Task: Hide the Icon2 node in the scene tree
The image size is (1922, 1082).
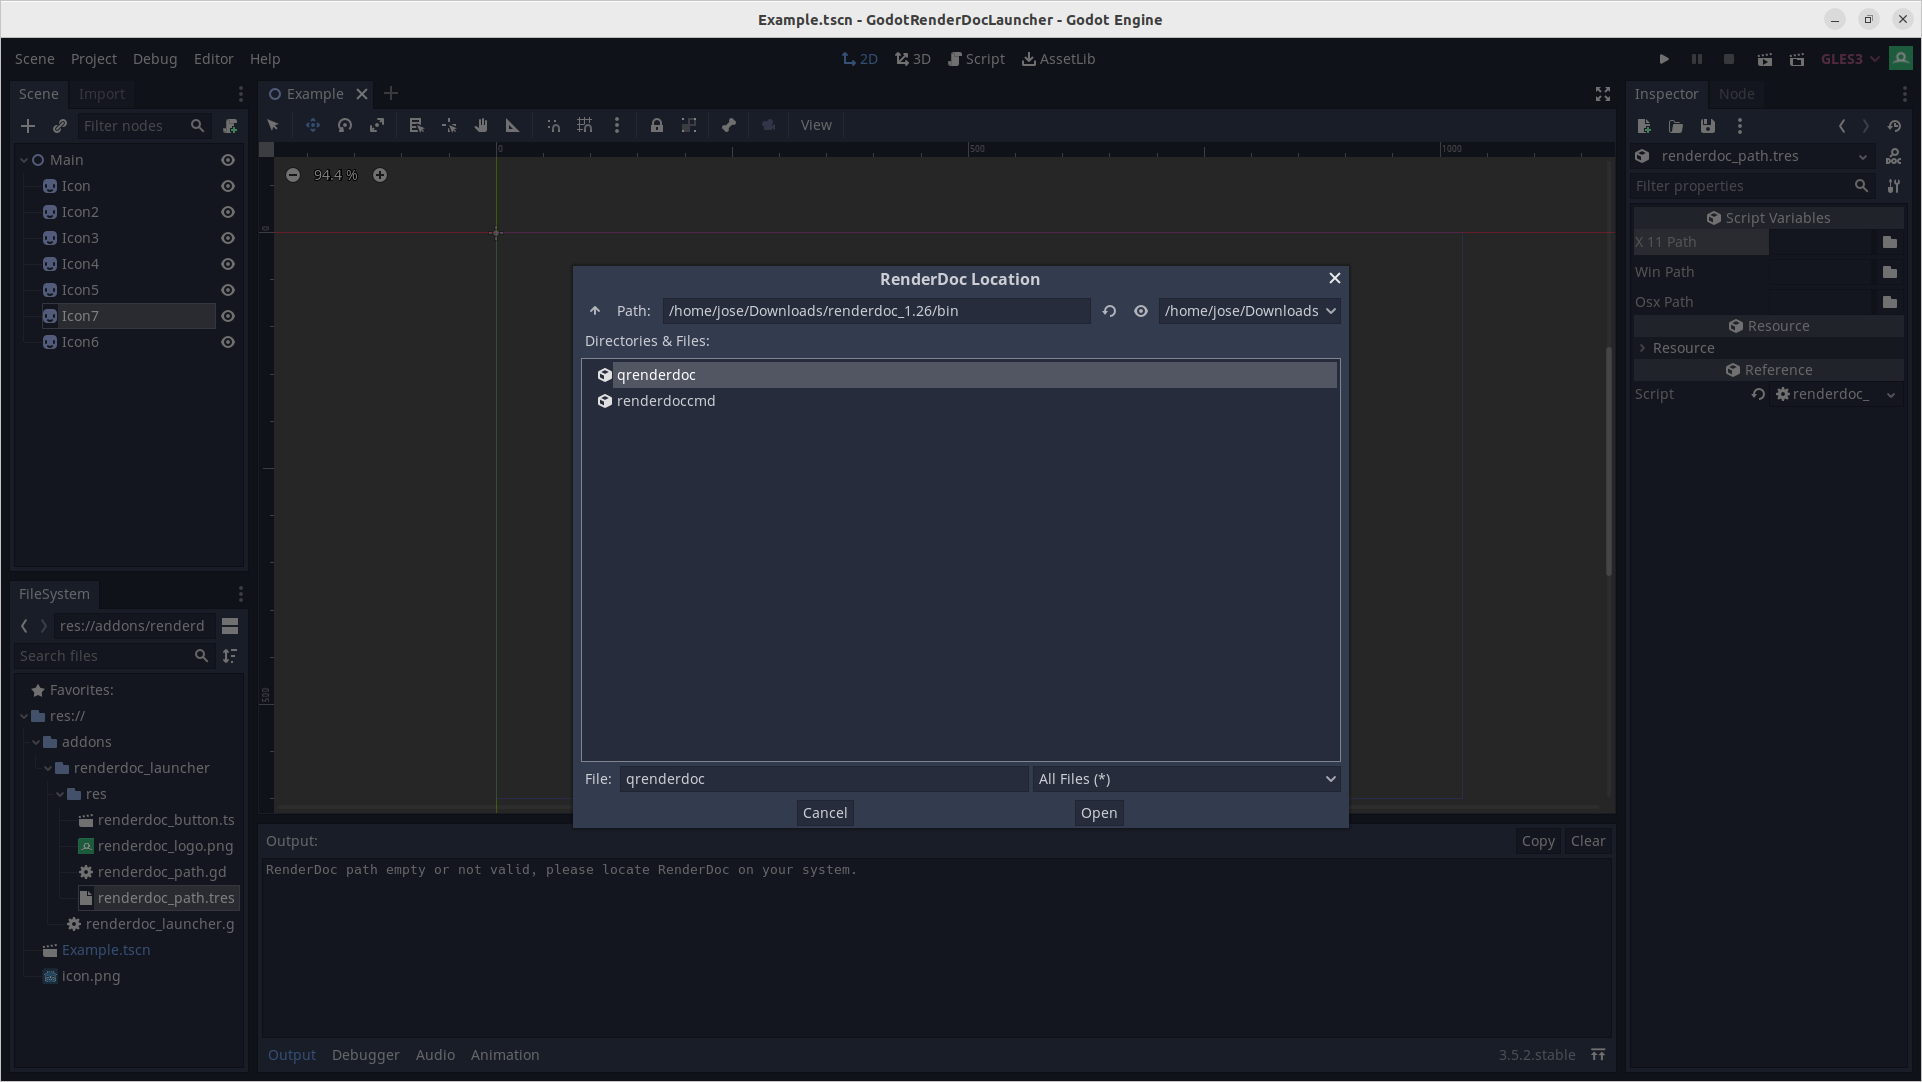Action: tap(227, 212)
